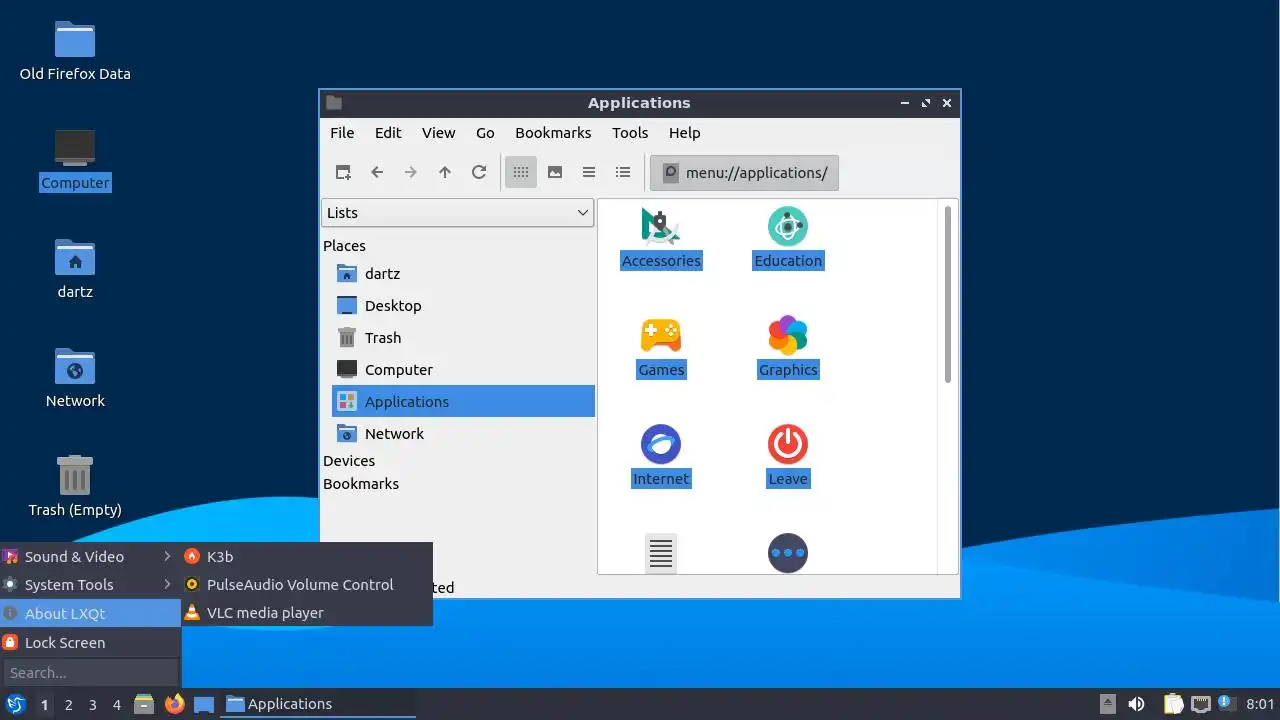
Task: Select the Internet category icon
Action: (661, 456)
